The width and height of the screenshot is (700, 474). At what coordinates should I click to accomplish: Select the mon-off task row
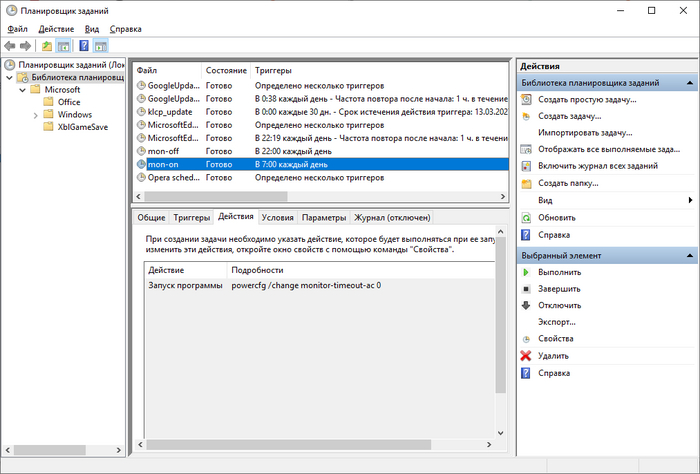321,151
